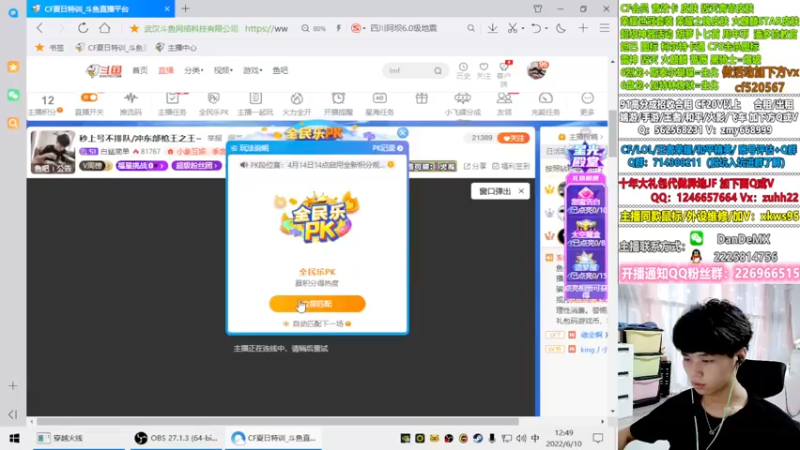
Task: Click the 举报 report link
Action: 215,138
